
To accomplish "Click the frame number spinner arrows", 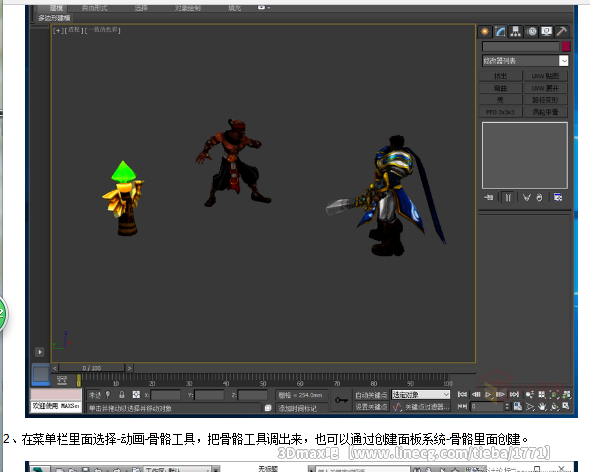I will coord(507,407).
